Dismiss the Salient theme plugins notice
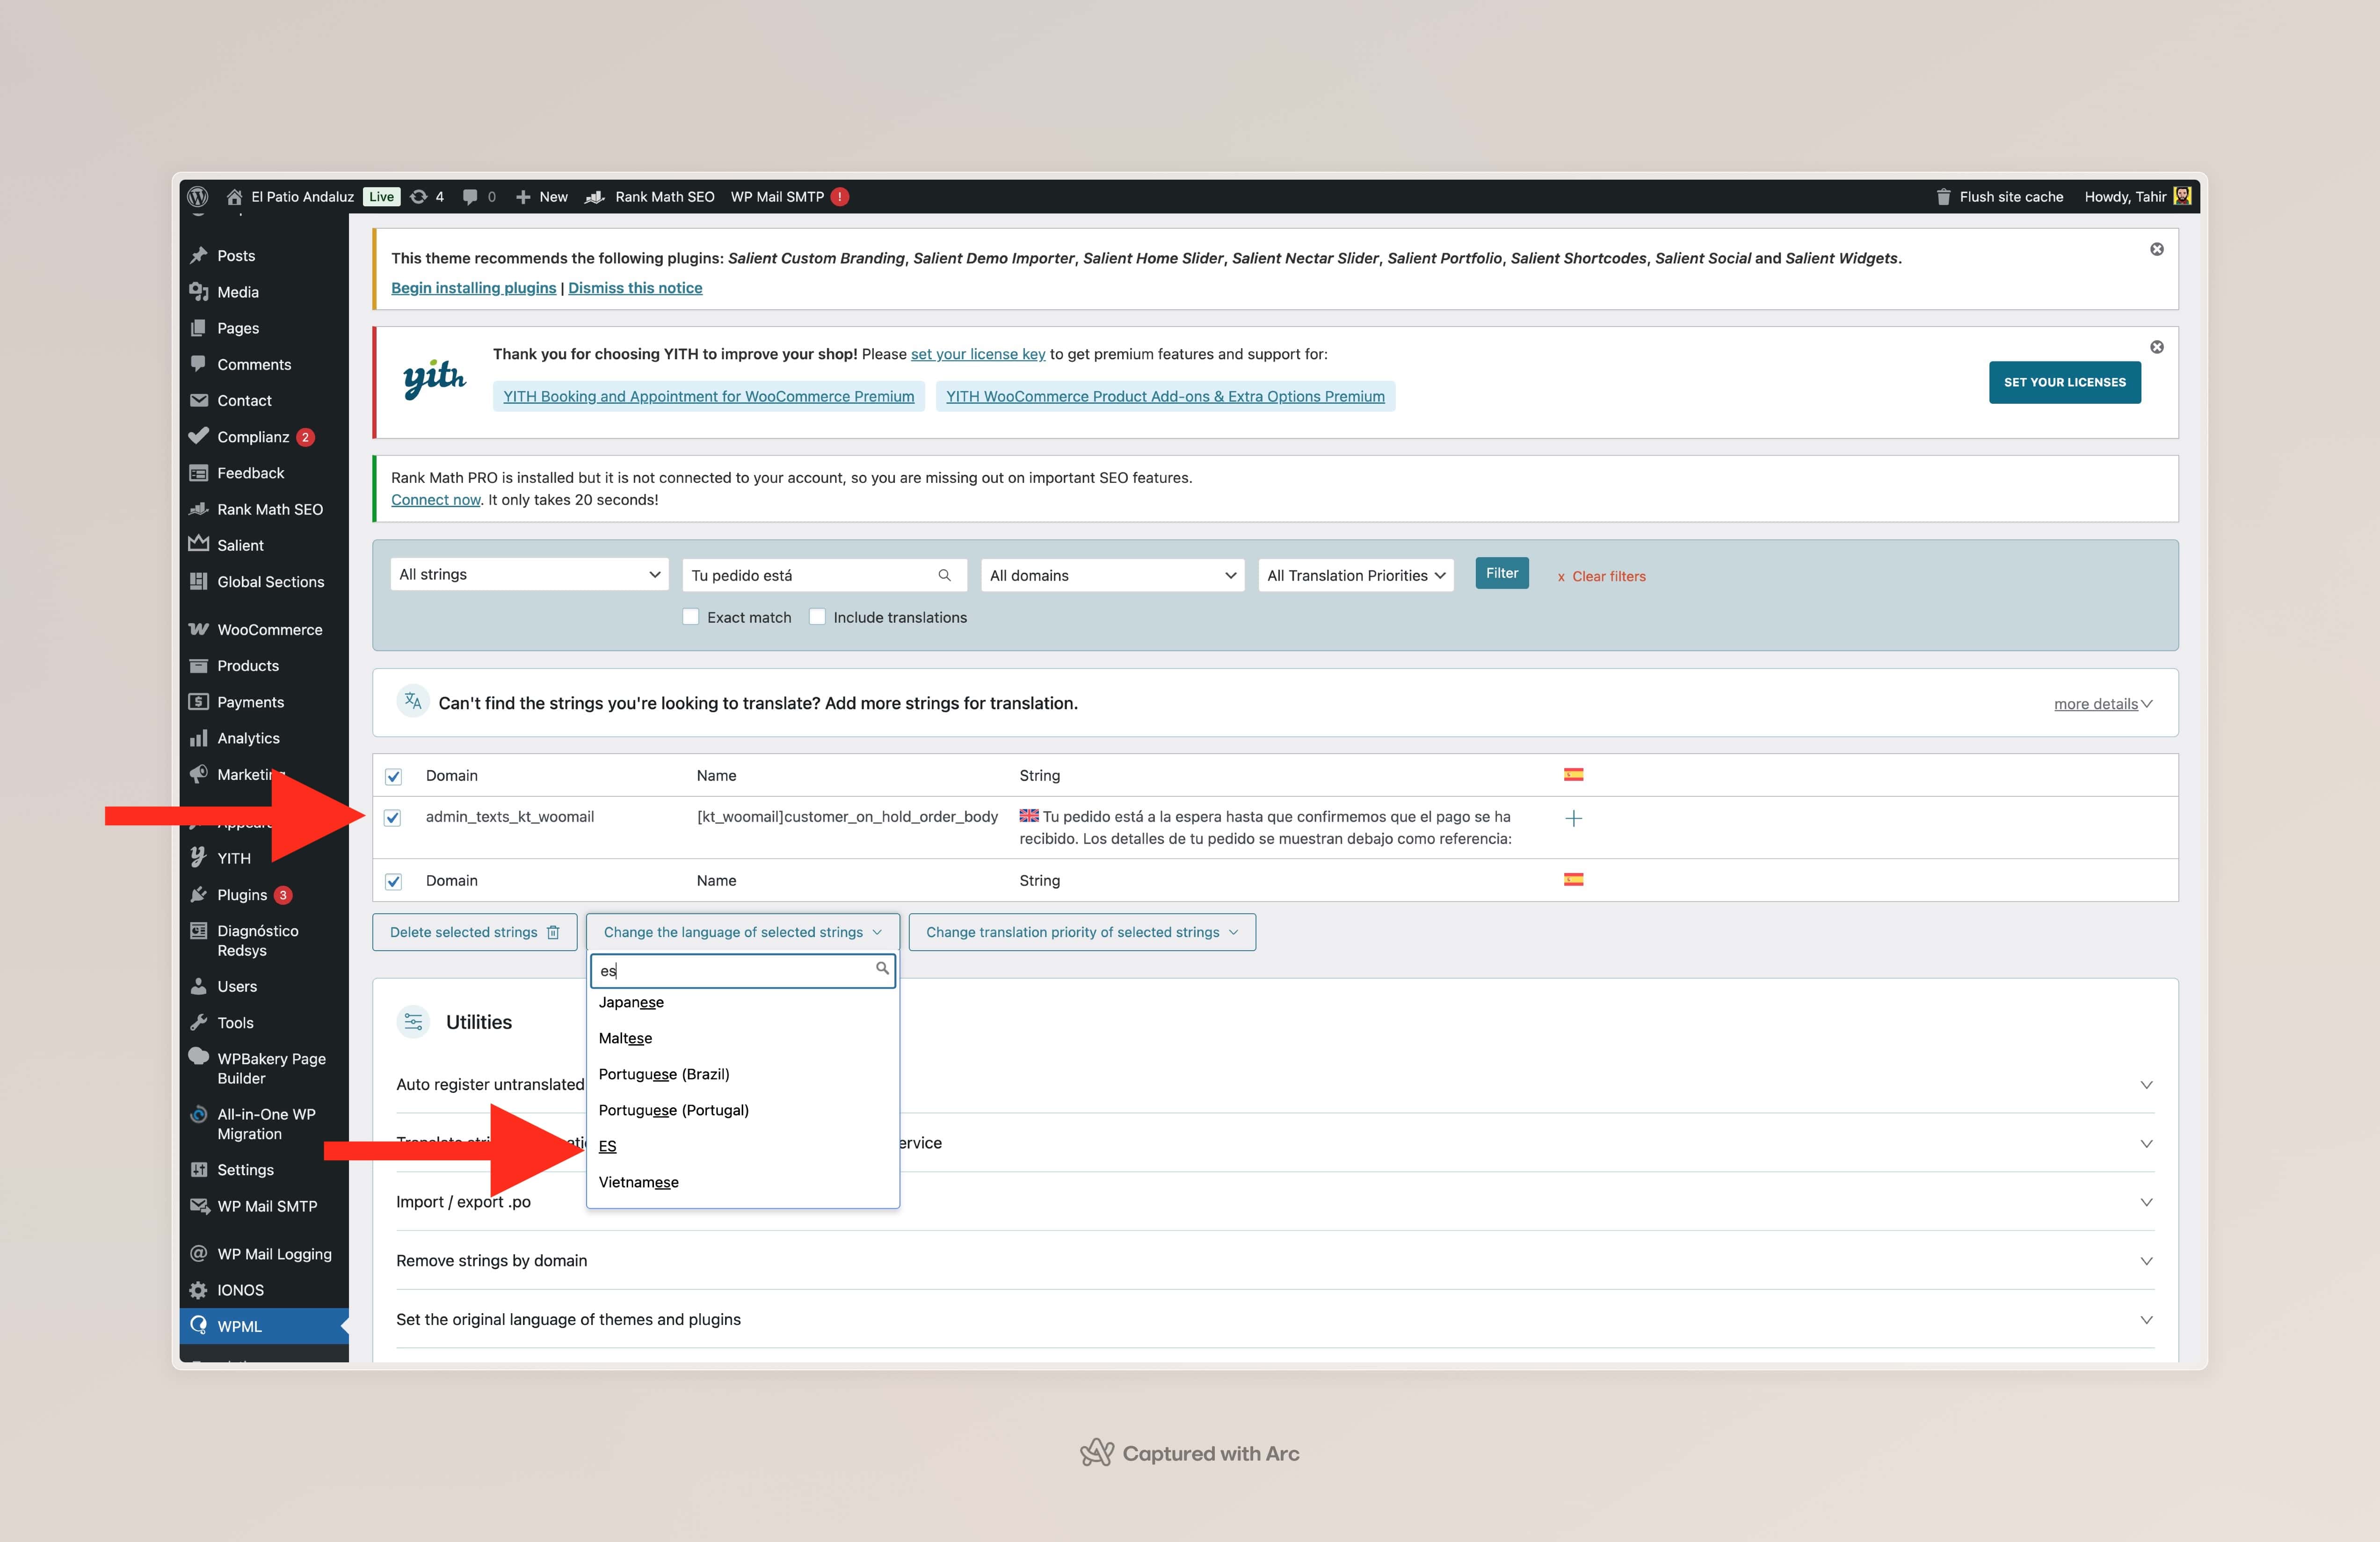The height and width of the screenshot is (1542, 2380). point(2157,249)
